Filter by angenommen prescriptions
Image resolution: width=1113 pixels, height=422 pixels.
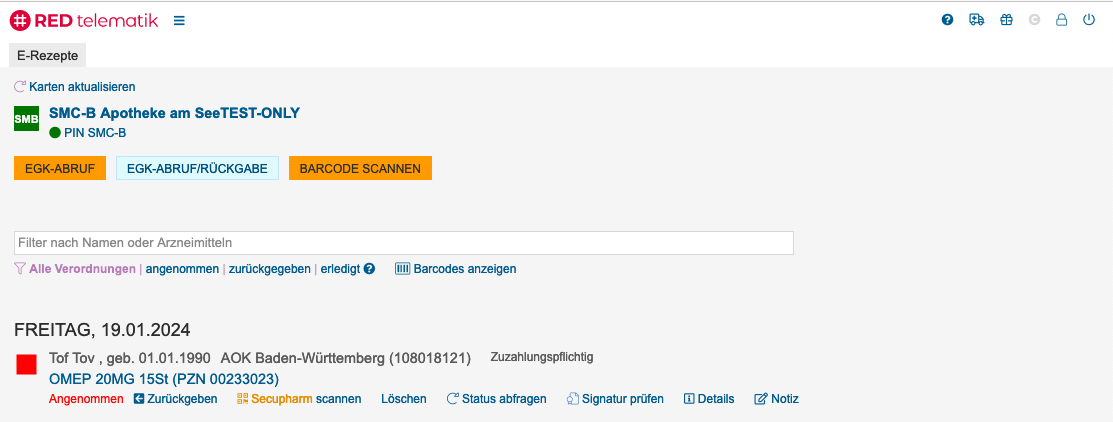point(182,269)
